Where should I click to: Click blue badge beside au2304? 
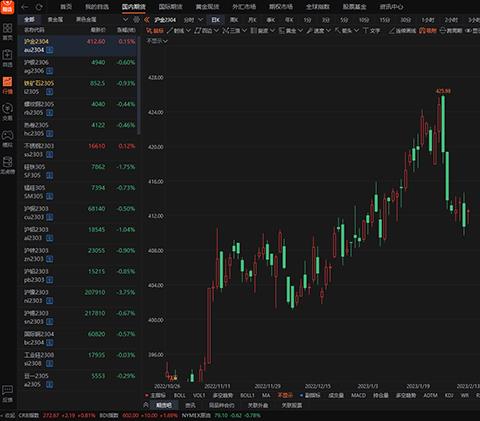50,50
